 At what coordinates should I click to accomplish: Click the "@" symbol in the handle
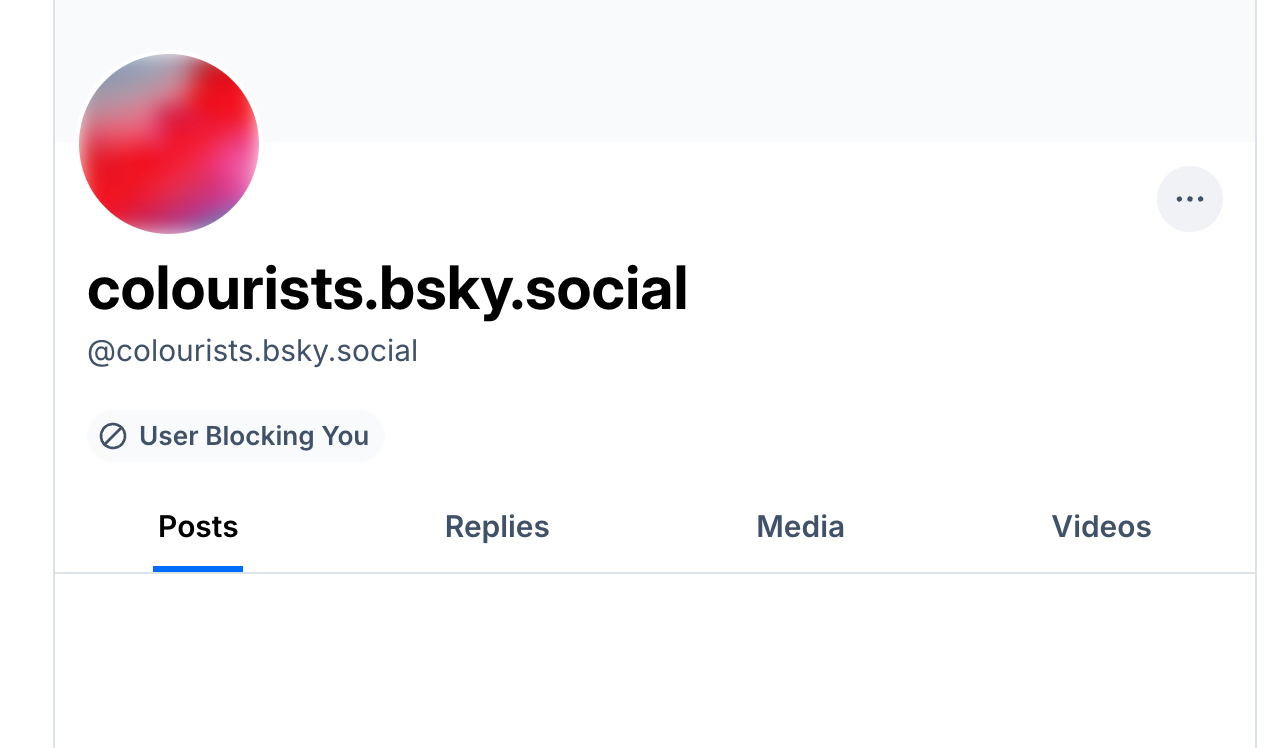pyautogui.click(x=101, y=352)
